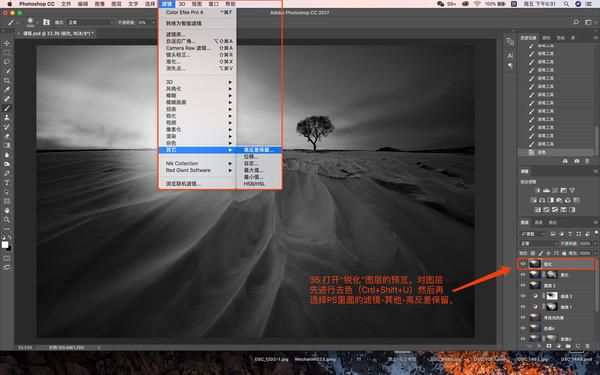Choose 转换为智能滤镜 menu item
The image size is (600, 375).
tap(197, 23)
